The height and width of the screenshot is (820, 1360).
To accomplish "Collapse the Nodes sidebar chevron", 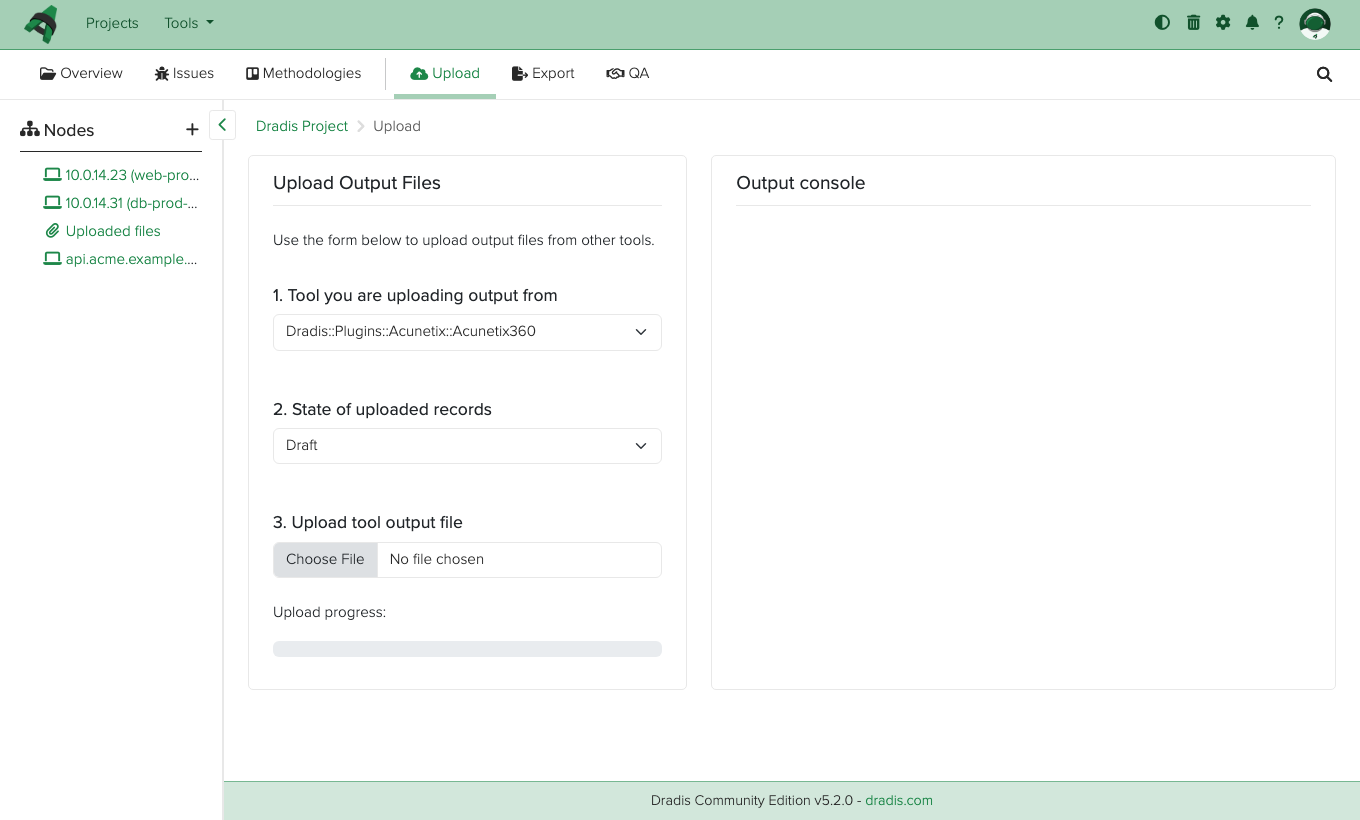I will 222,125.
